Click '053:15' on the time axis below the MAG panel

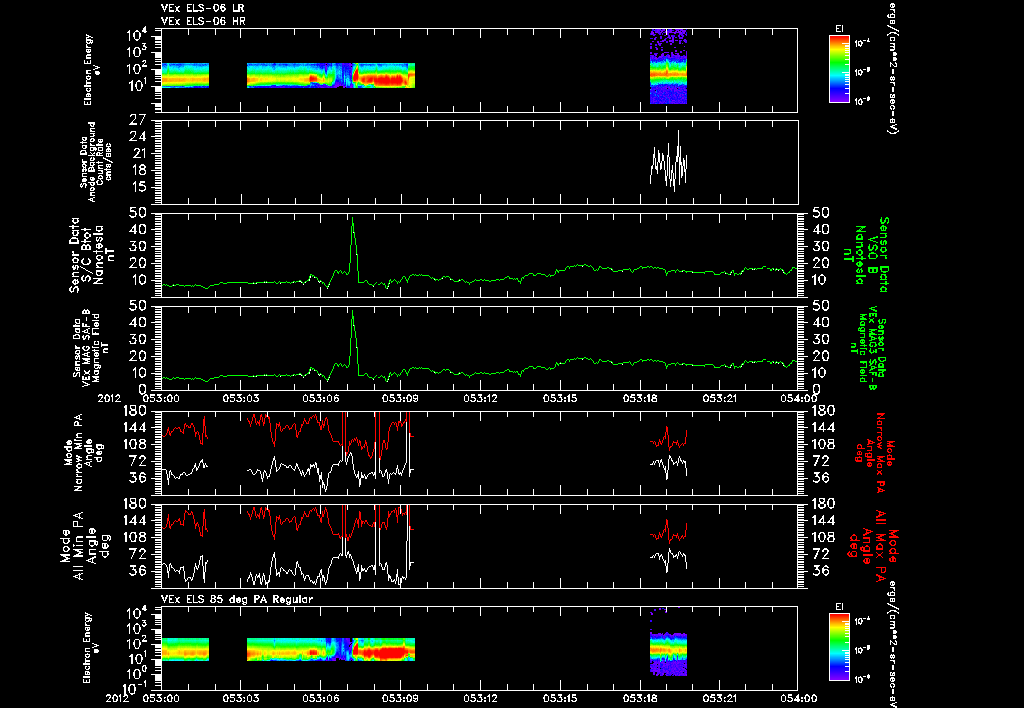coord(562,398)
